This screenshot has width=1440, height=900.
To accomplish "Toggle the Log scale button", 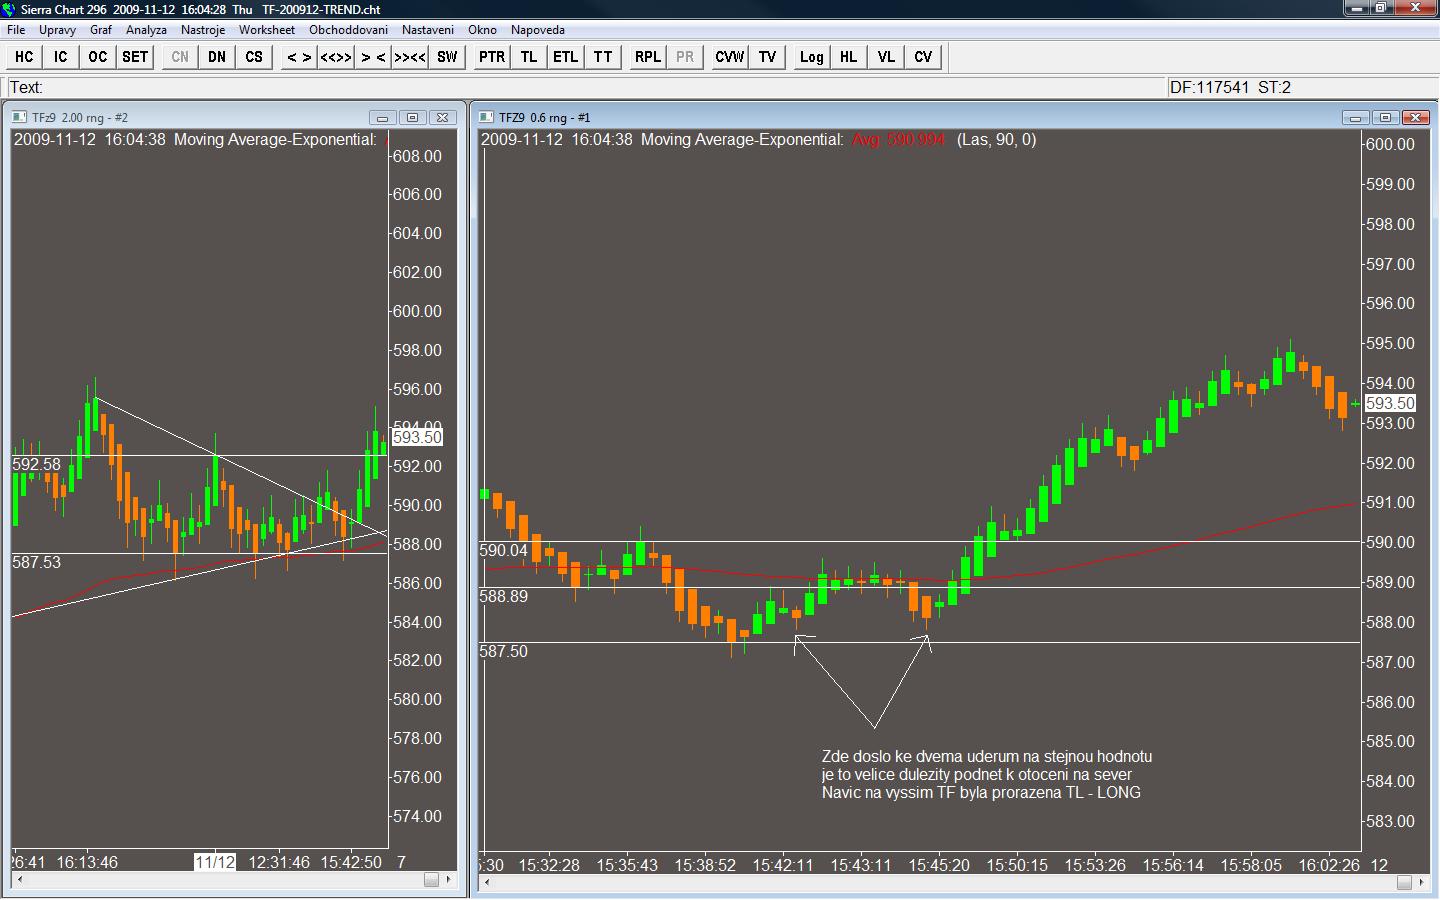I will [x=812, y=57].
